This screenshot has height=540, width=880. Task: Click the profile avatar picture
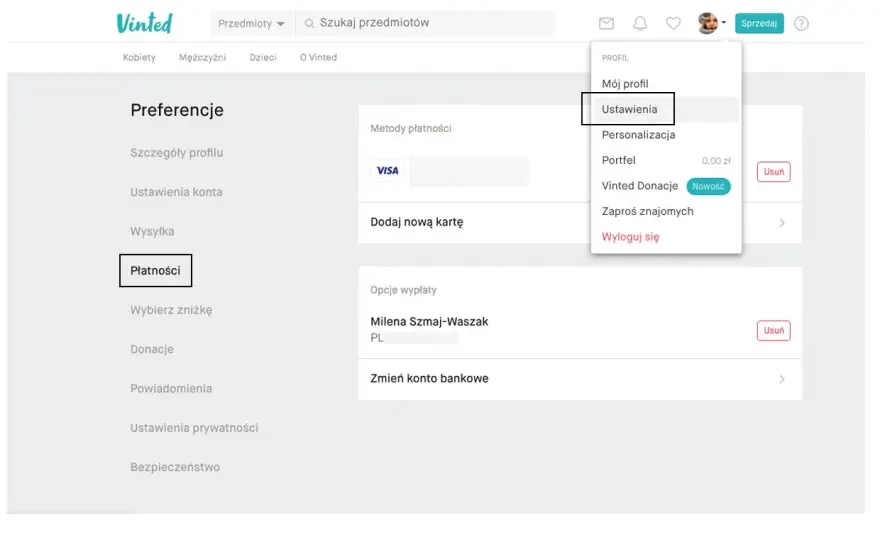click(x=708, y=23)
